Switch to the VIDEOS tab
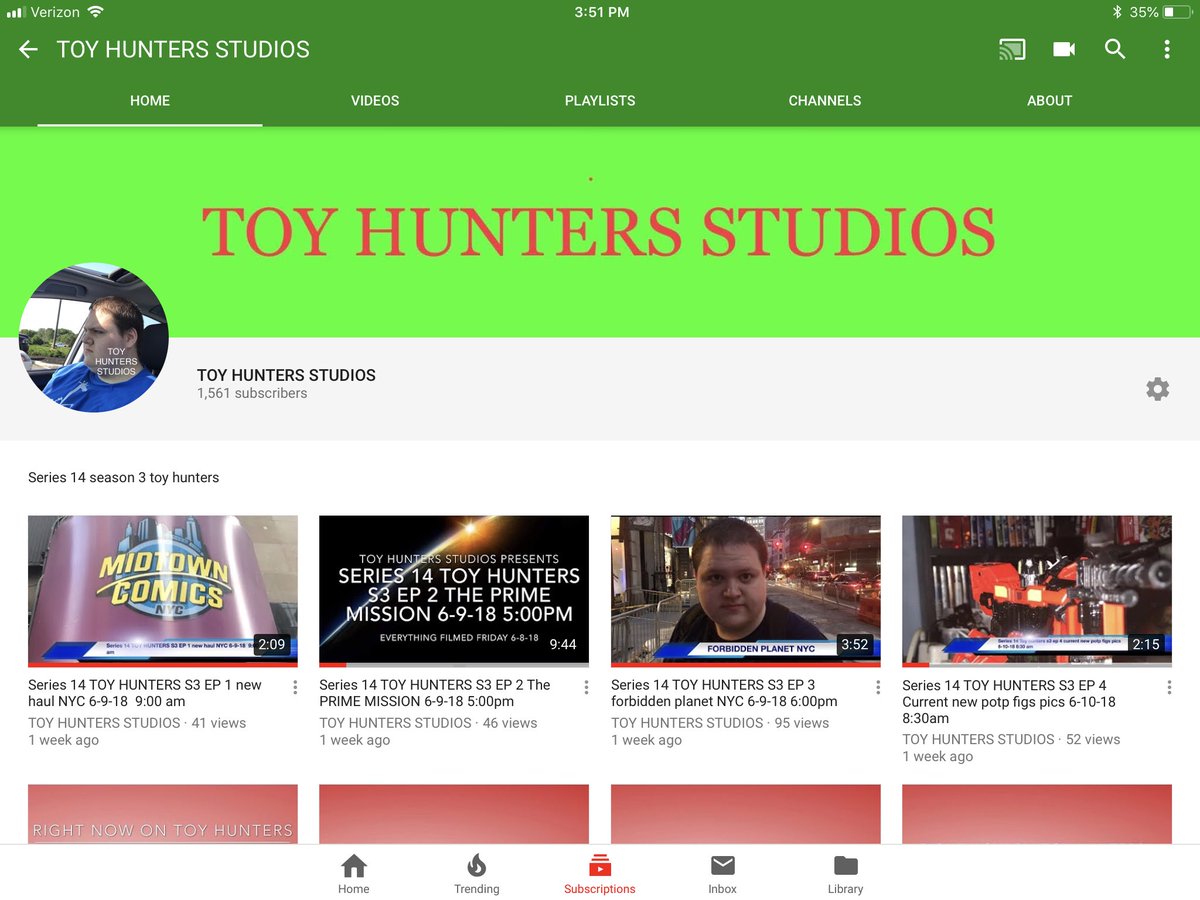This screenshot has height=900, width=1200. pos(375,100)
